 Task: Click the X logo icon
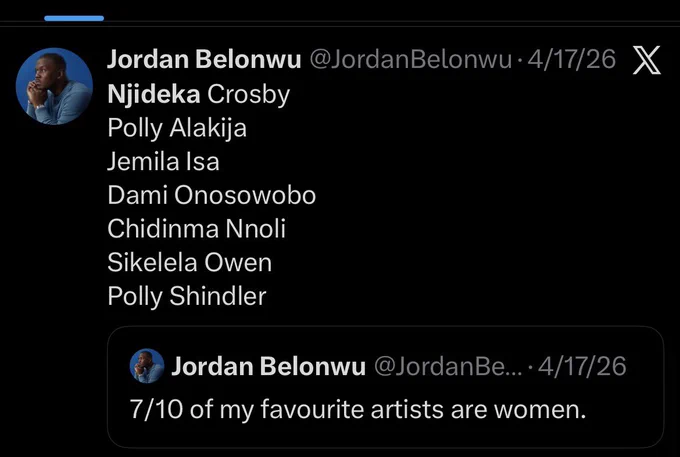pyautogui.click(x=646, y=60)
